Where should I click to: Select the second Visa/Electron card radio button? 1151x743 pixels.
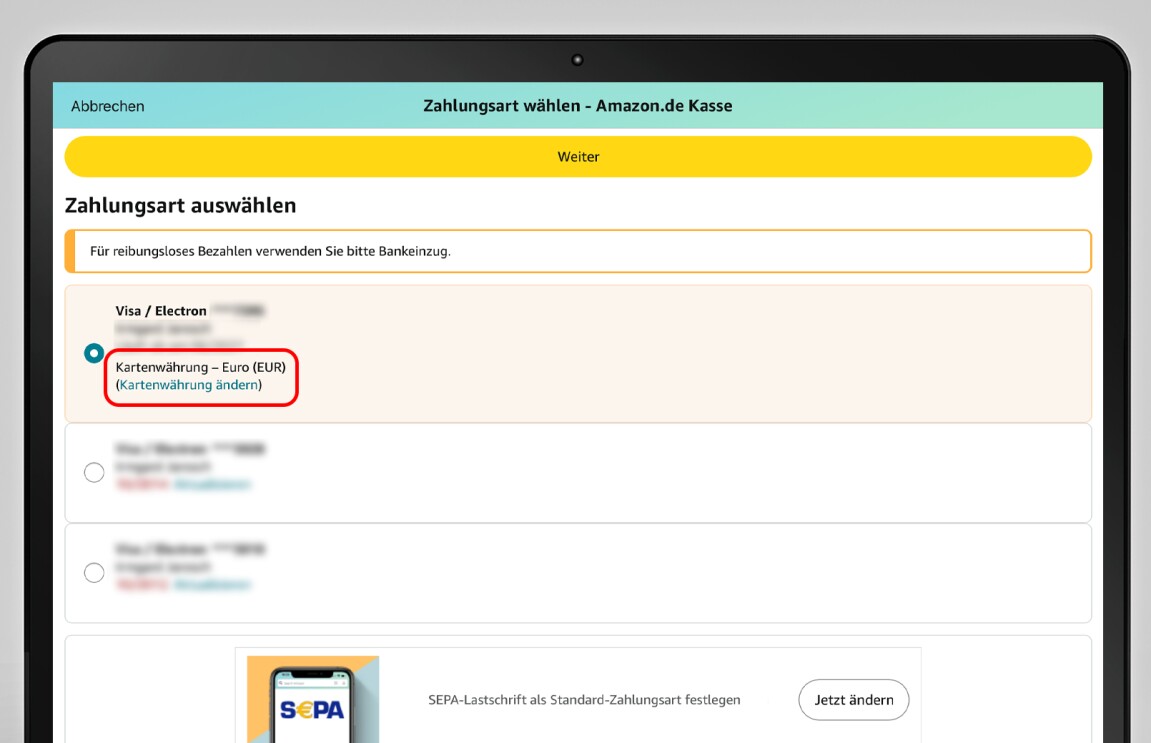[94, 471]
